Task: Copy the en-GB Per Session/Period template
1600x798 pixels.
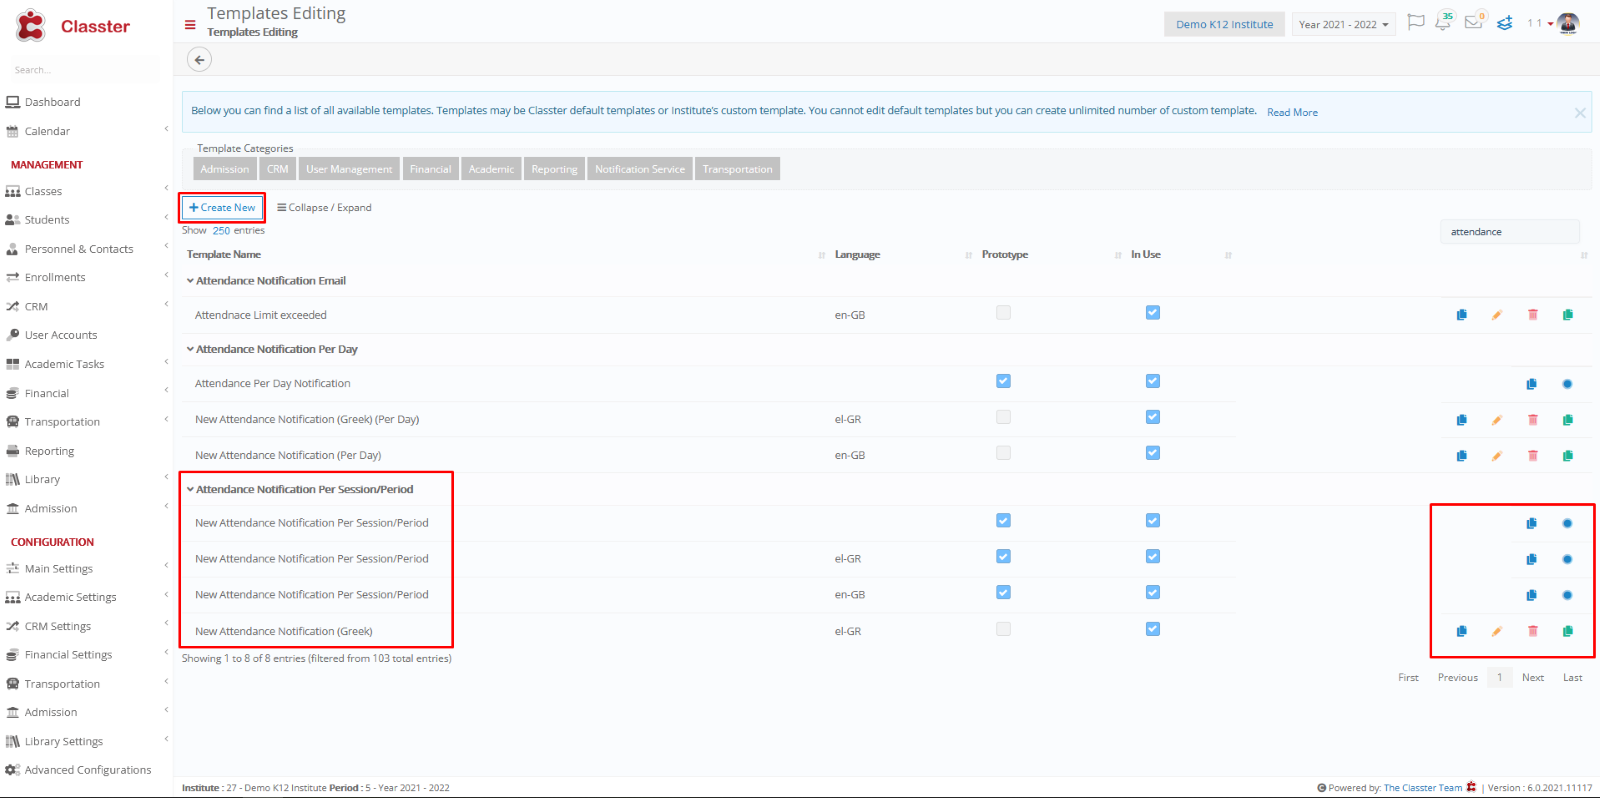Action: [x=1532, y=595]
